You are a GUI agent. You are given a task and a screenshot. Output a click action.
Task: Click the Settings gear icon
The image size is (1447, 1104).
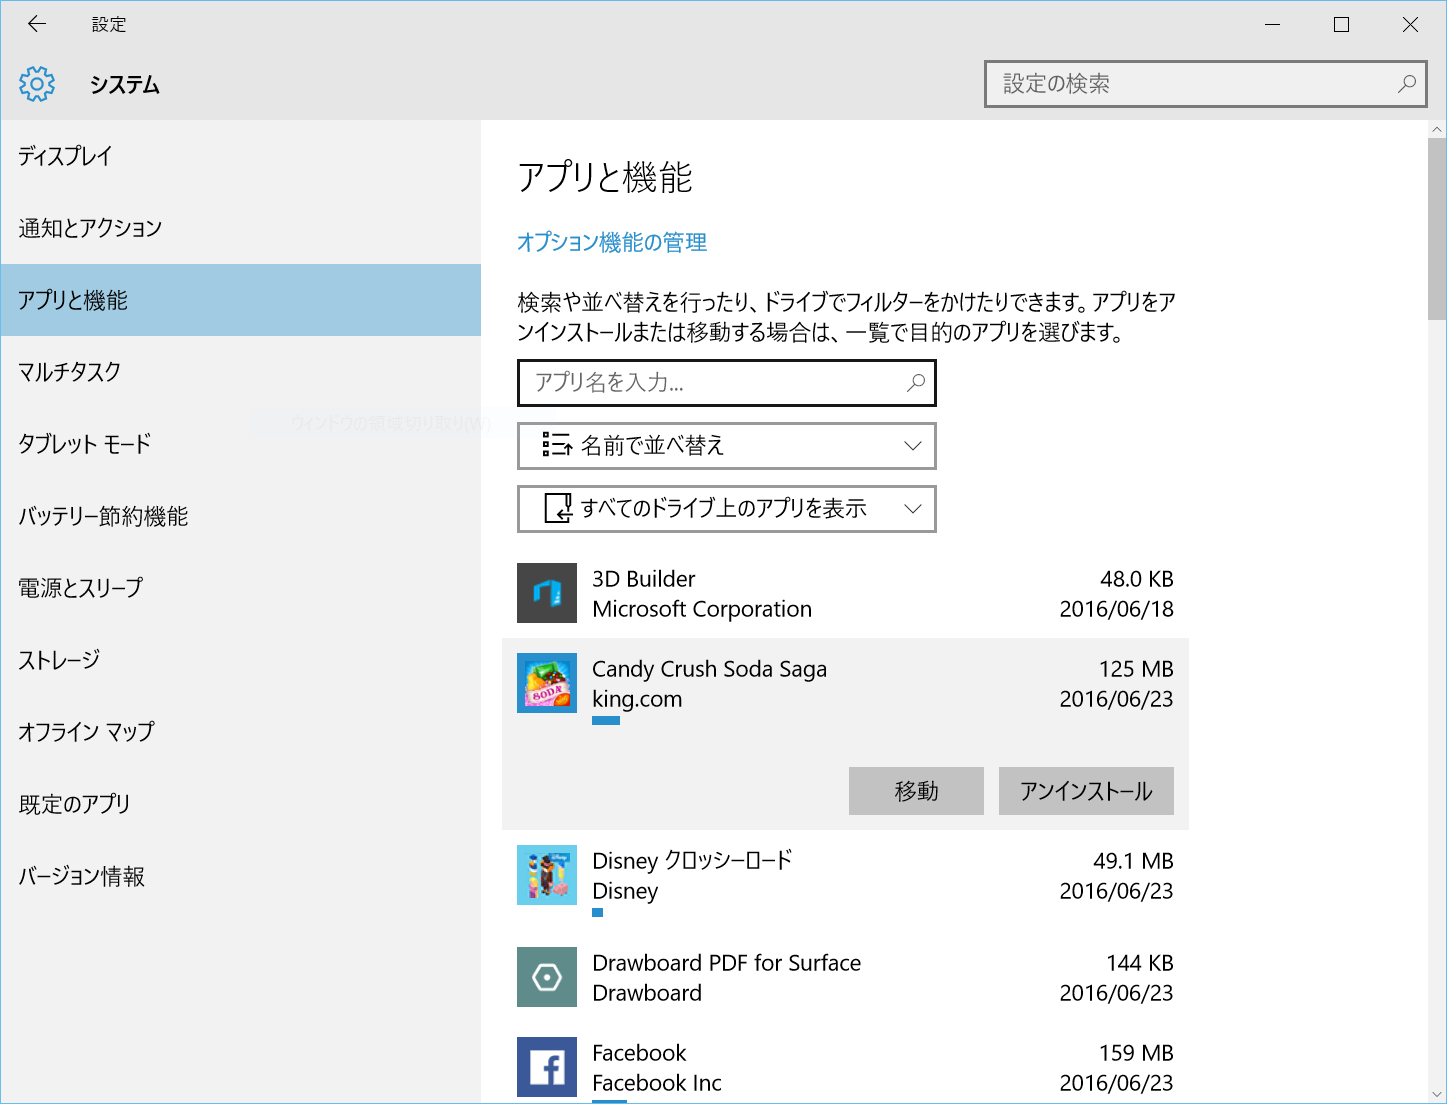(37, 84)
